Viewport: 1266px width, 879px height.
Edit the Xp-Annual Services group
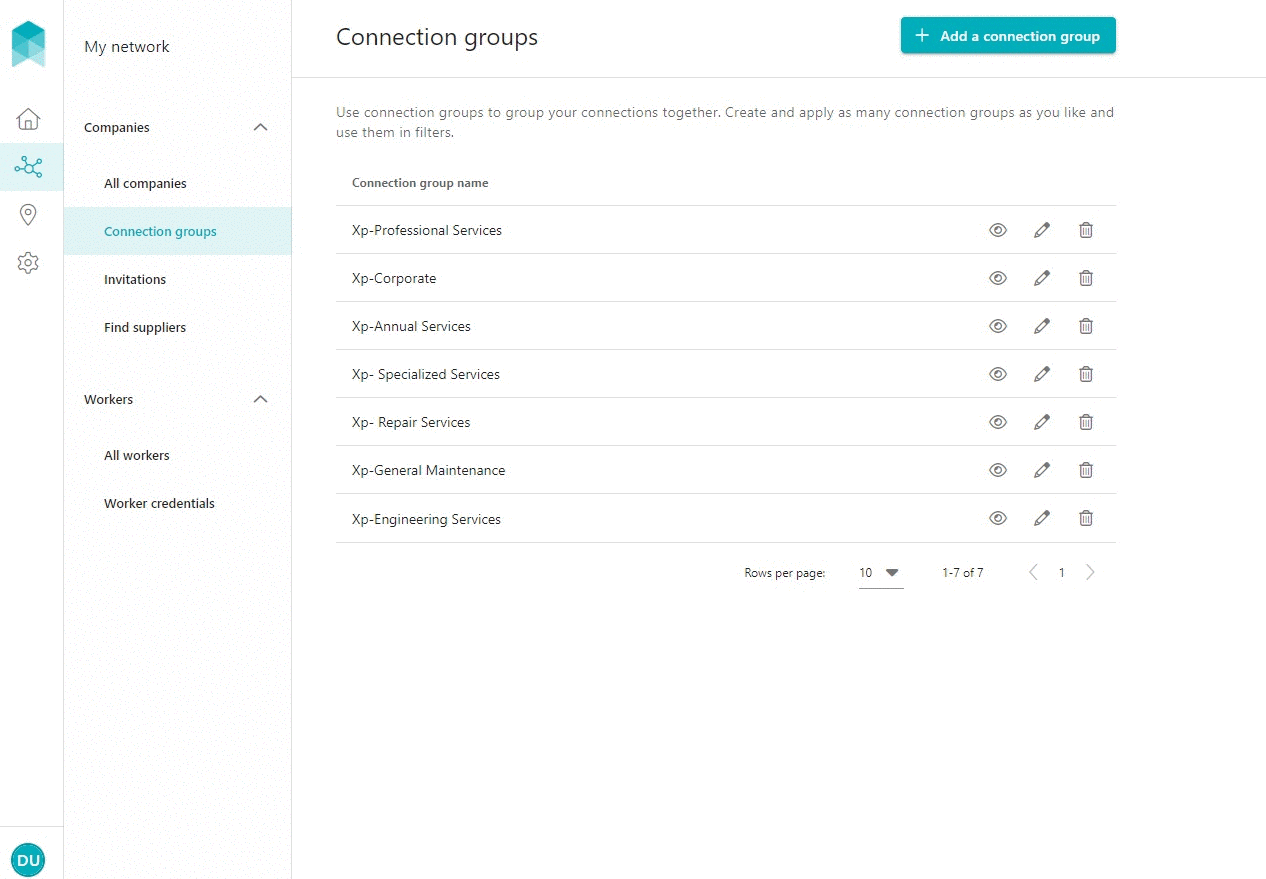click(x=1042, y=326)
